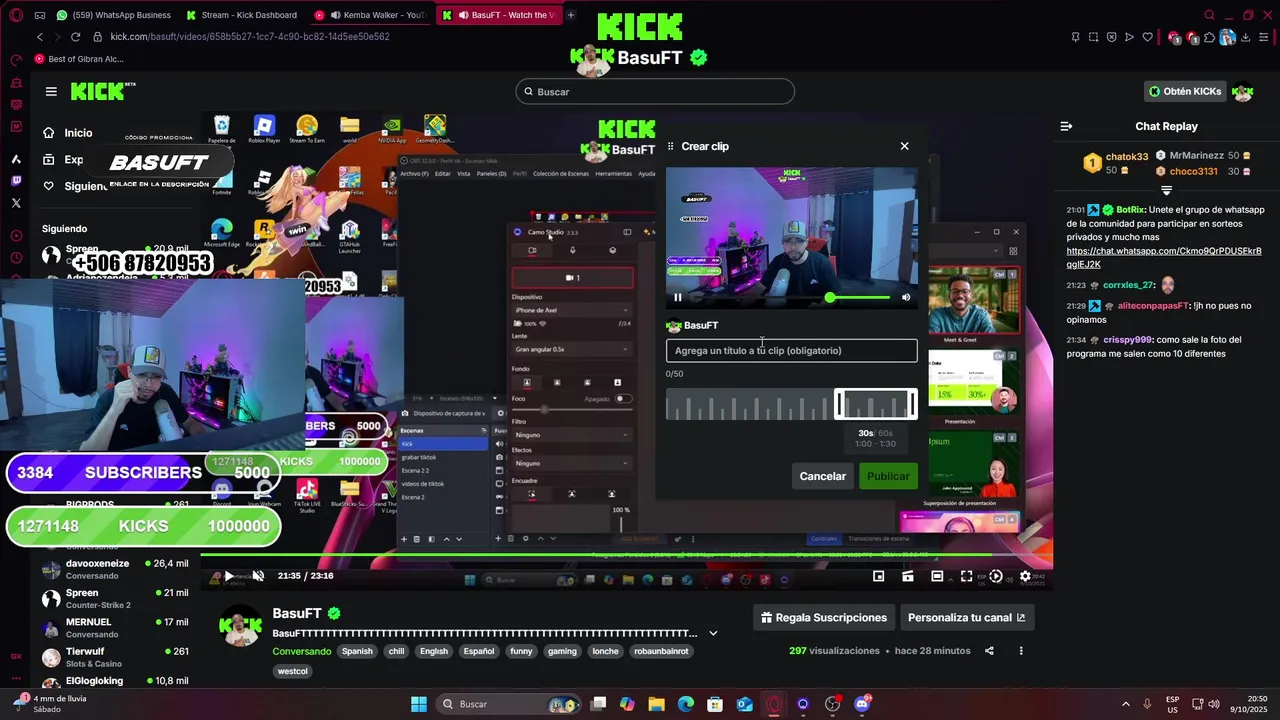1280x720 pixels.
Task: Toggle theater mode in player
Action: click(937, 576)
